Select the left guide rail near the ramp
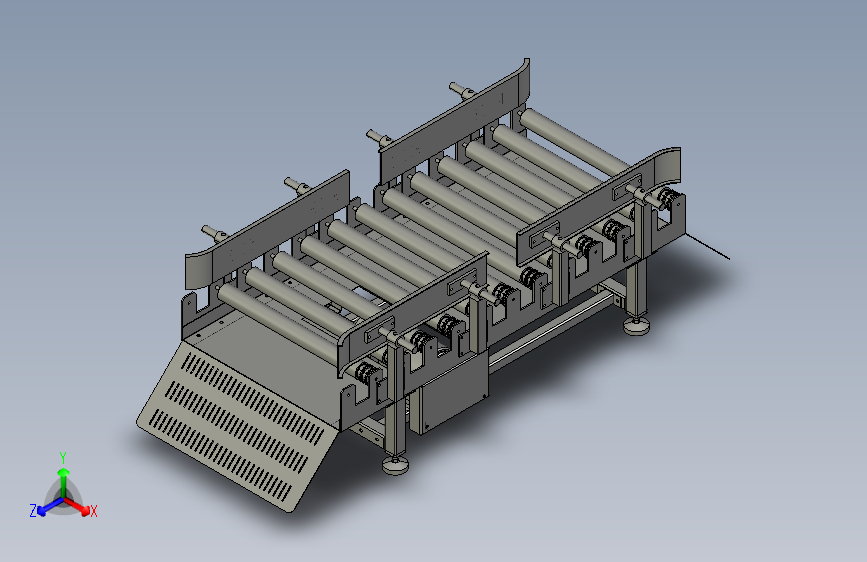 pos(267,230)
